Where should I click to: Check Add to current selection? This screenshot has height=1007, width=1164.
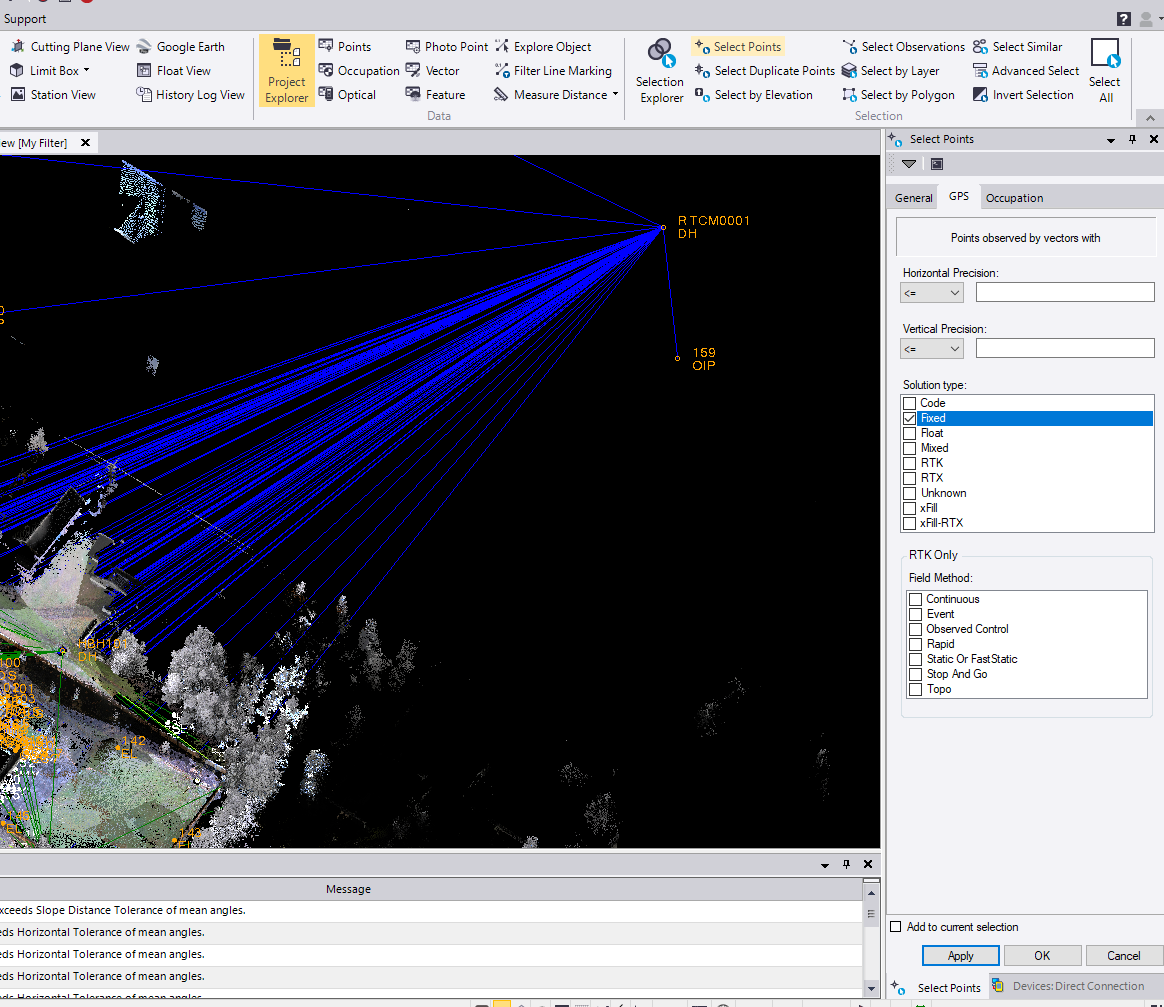896,927
